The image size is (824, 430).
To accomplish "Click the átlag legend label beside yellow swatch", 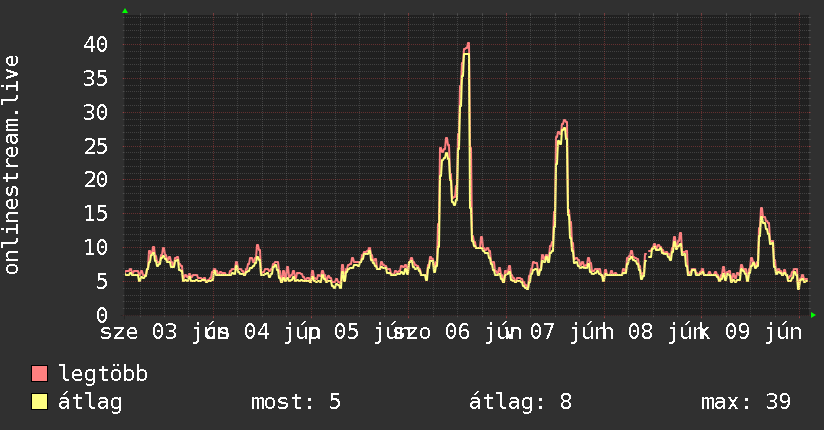I will [x=90, y=402].
